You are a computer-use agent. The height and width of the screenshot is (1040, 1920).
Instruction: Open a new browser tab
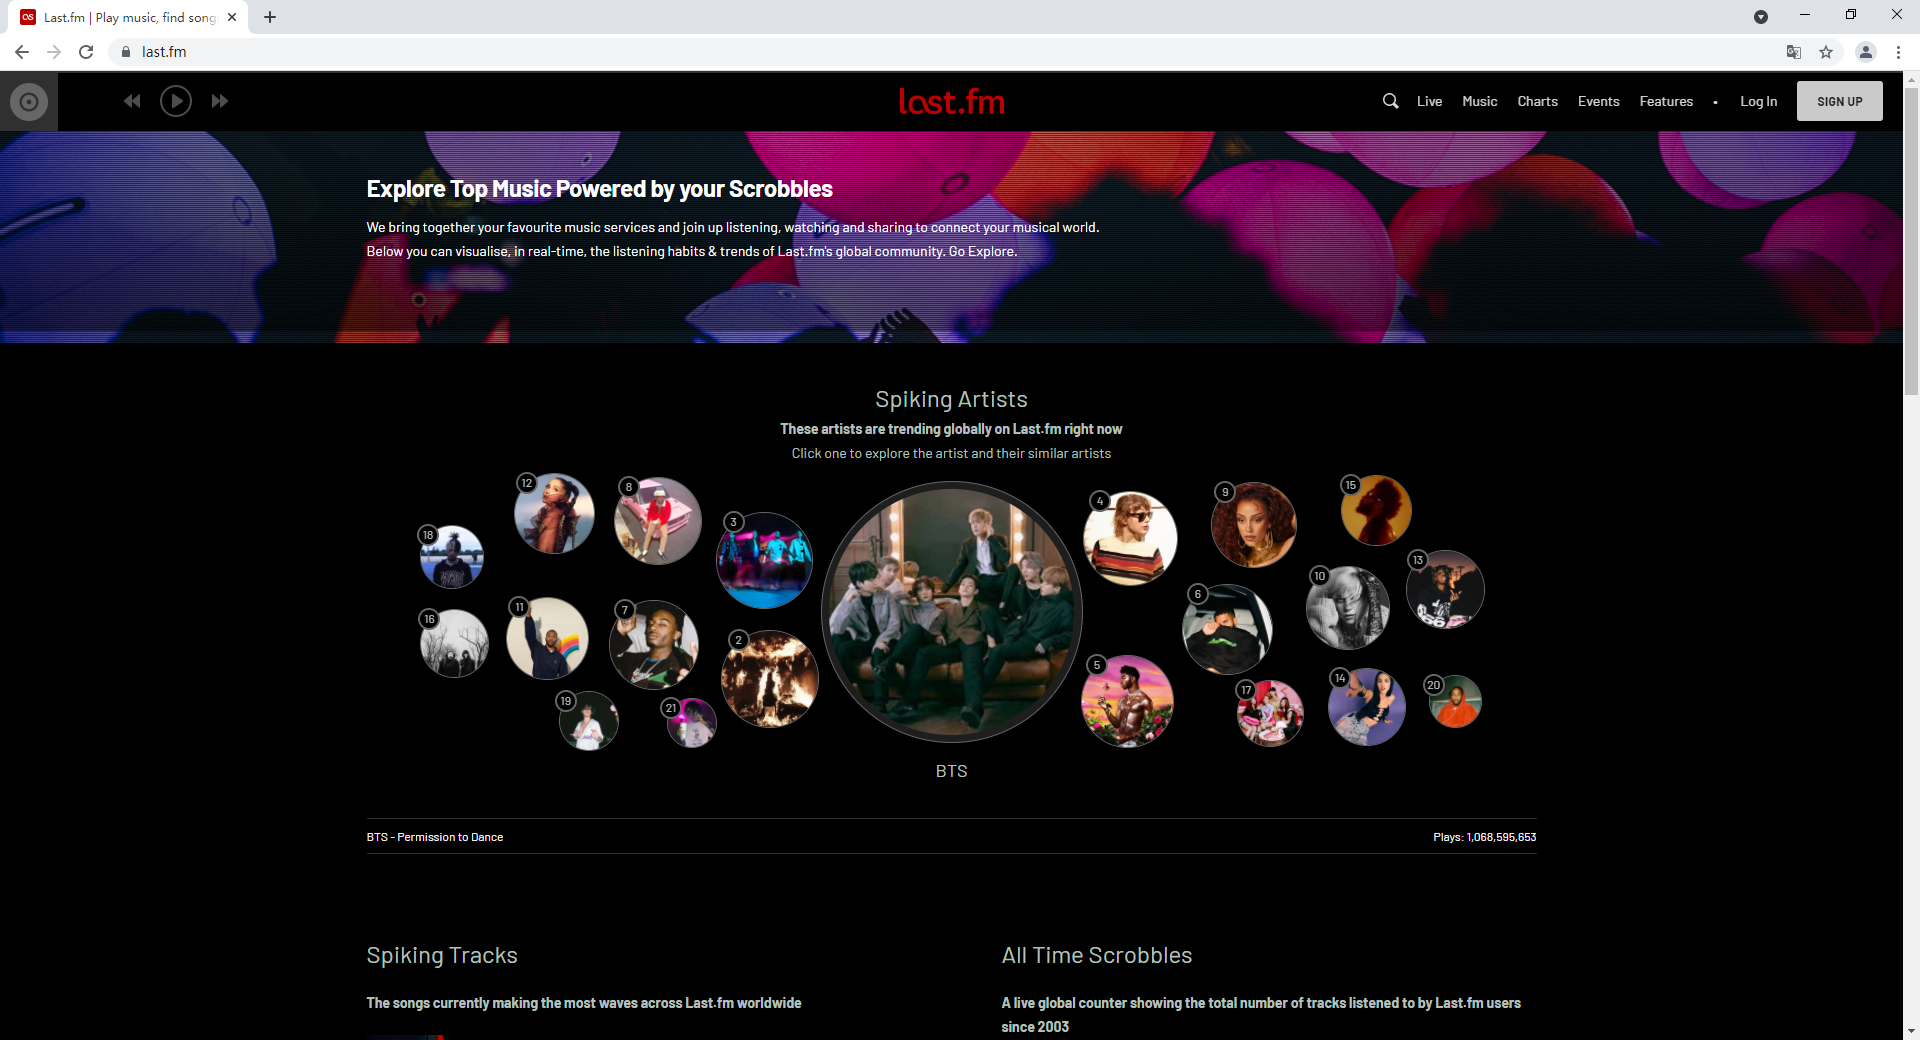(269, 17)
